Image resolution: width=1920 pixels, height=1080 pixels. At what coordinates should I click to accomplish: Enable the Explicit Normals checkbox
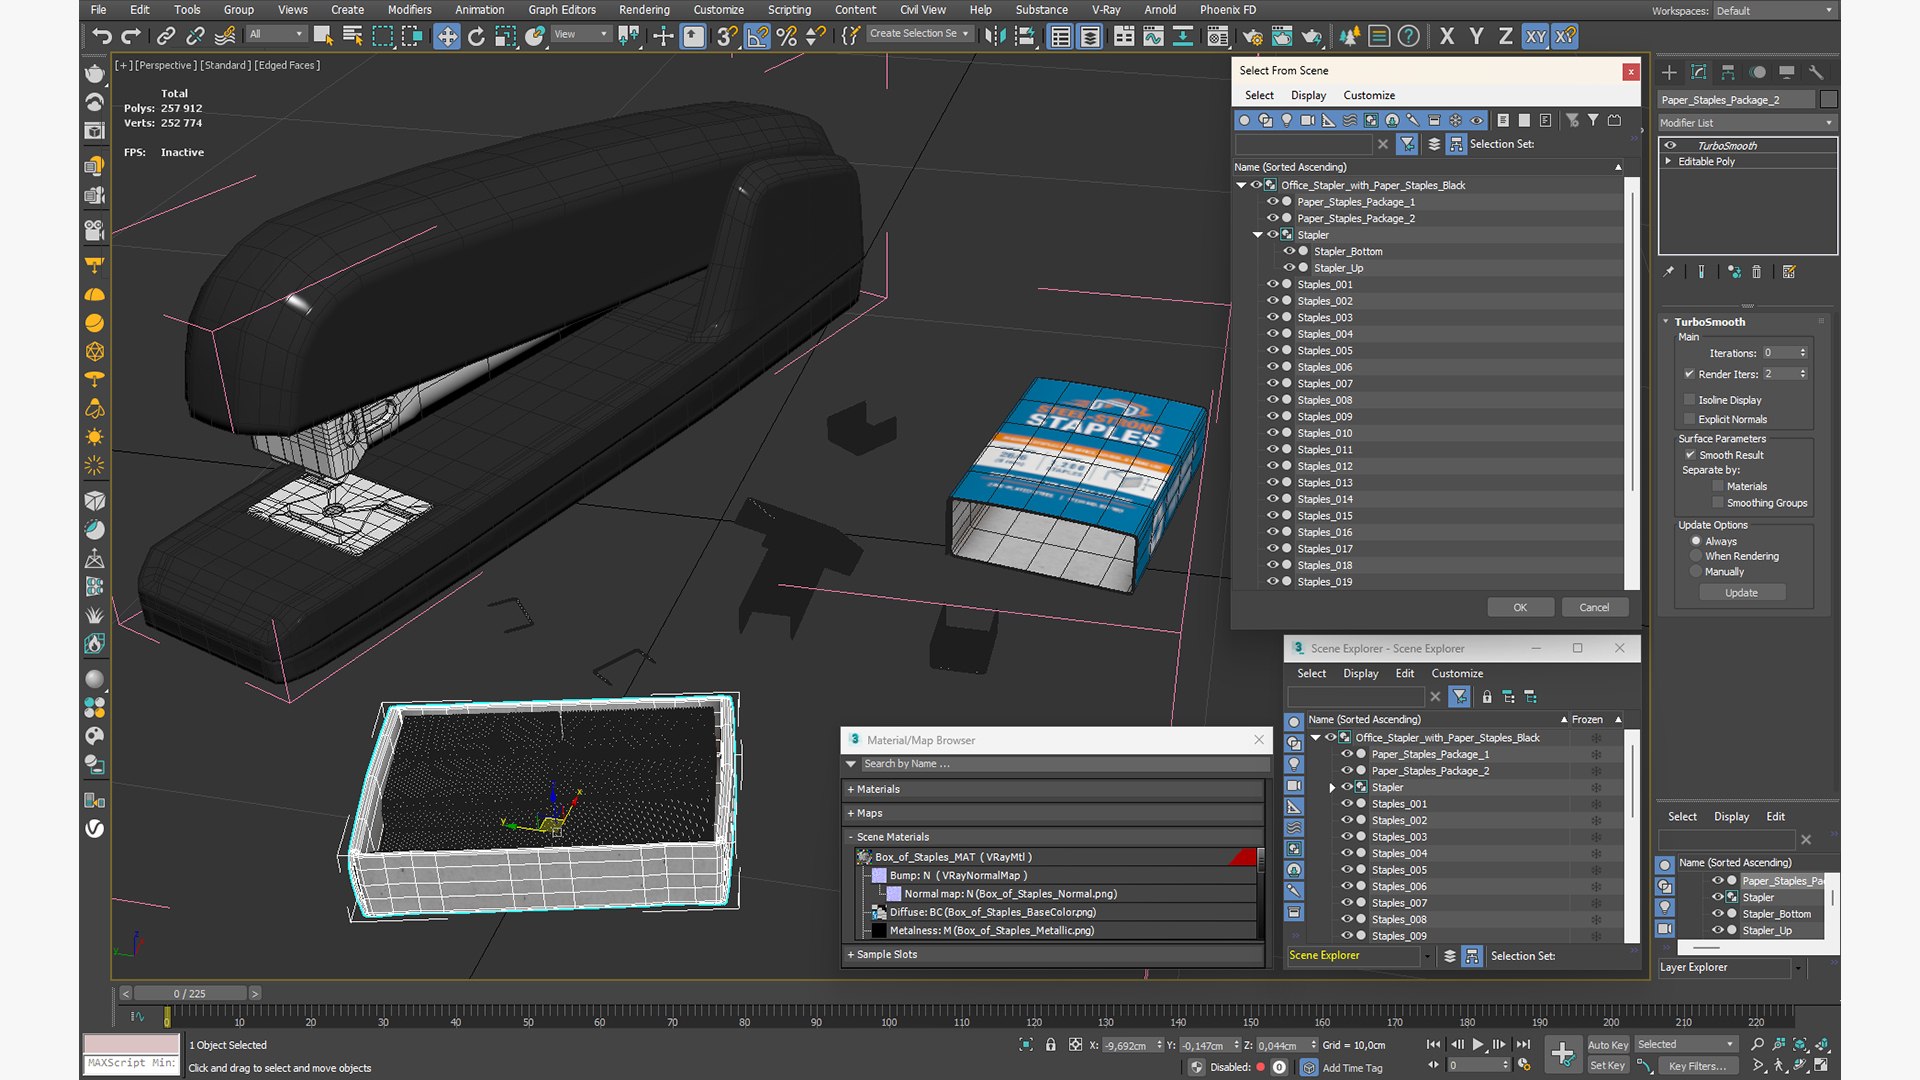[1690, 419]
